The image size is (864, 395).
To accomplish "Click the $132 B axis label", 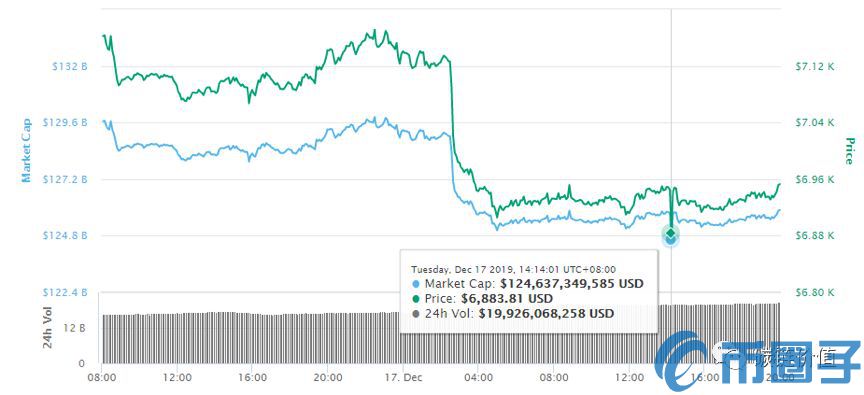I will coord(70,66).
